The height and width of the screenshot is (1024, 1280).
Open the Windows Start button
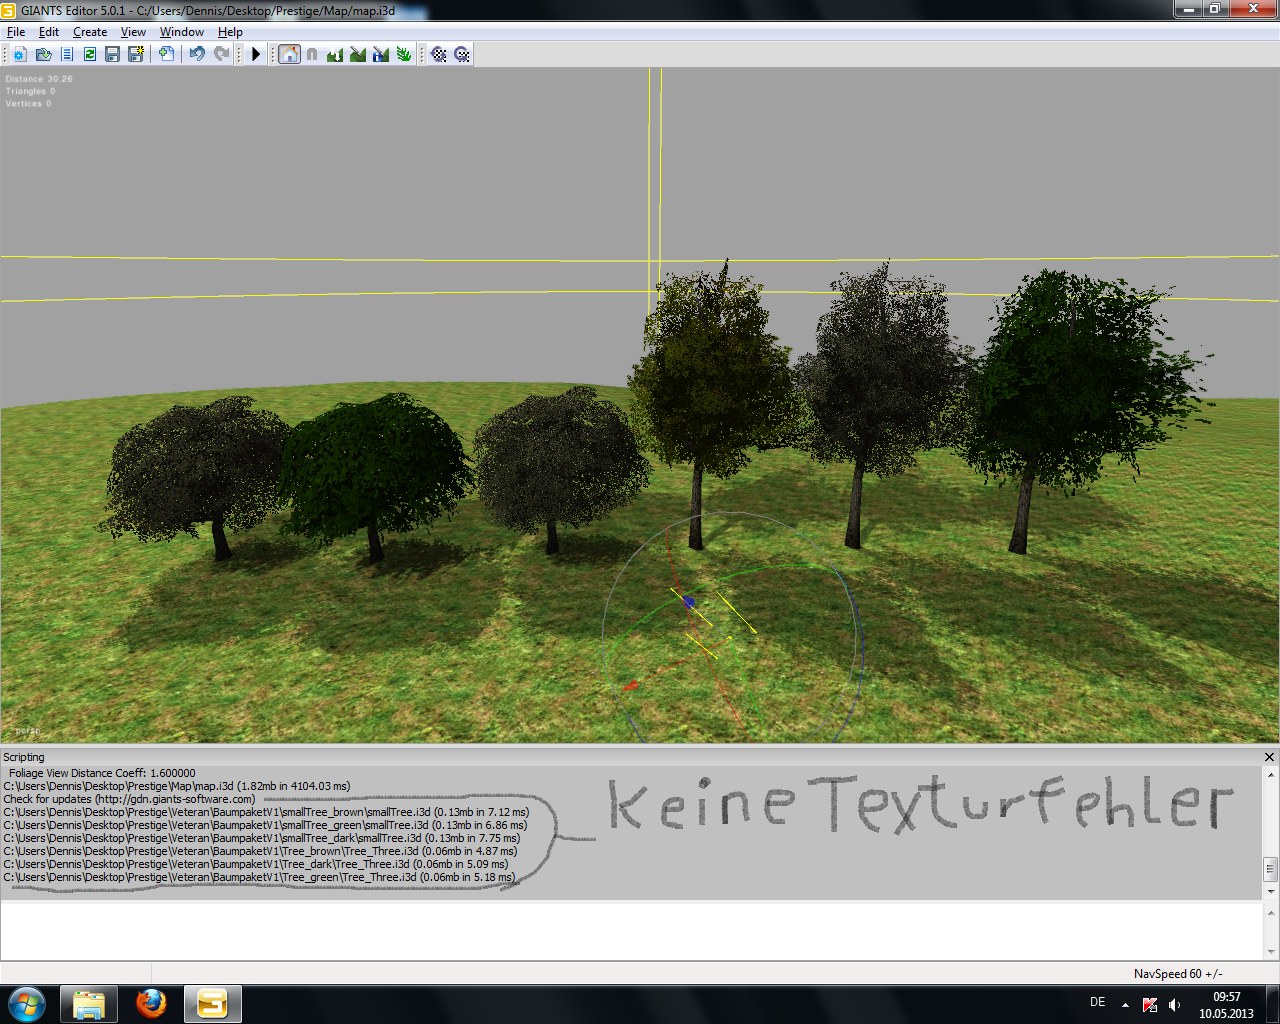coord(27,1003)
